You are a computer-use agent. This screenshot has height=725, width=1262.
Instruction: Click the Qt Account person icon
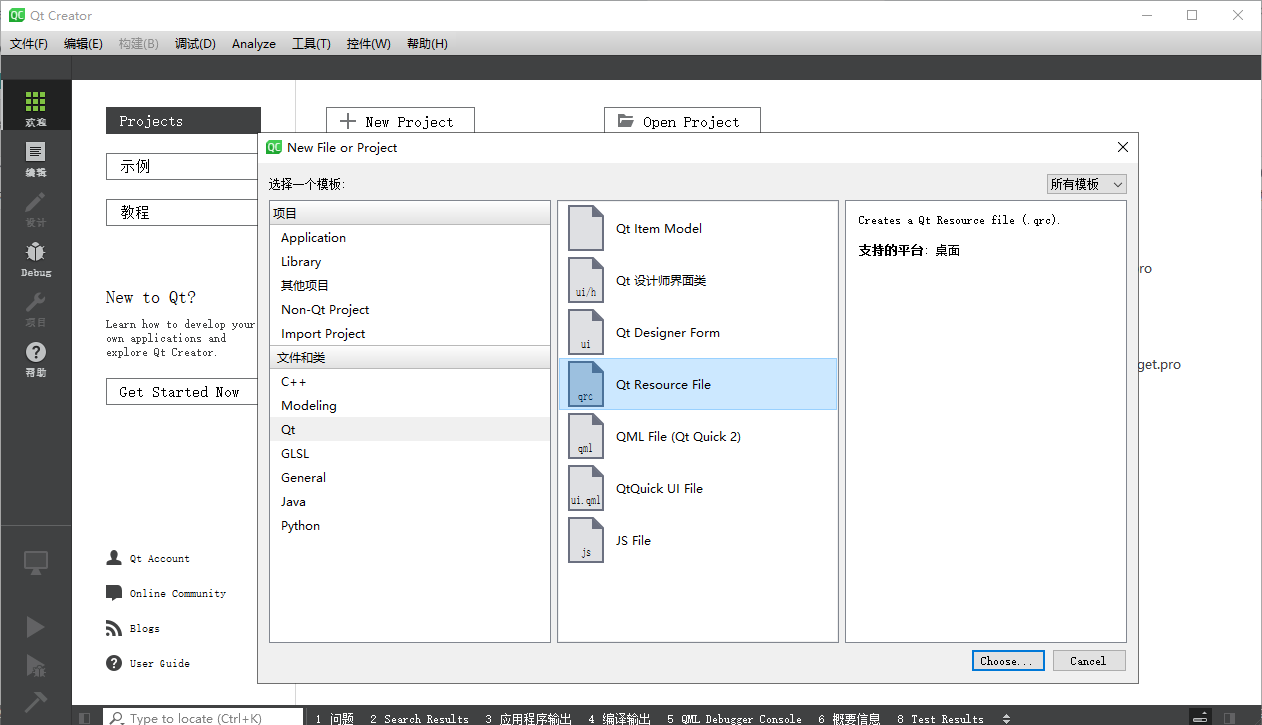114,558
